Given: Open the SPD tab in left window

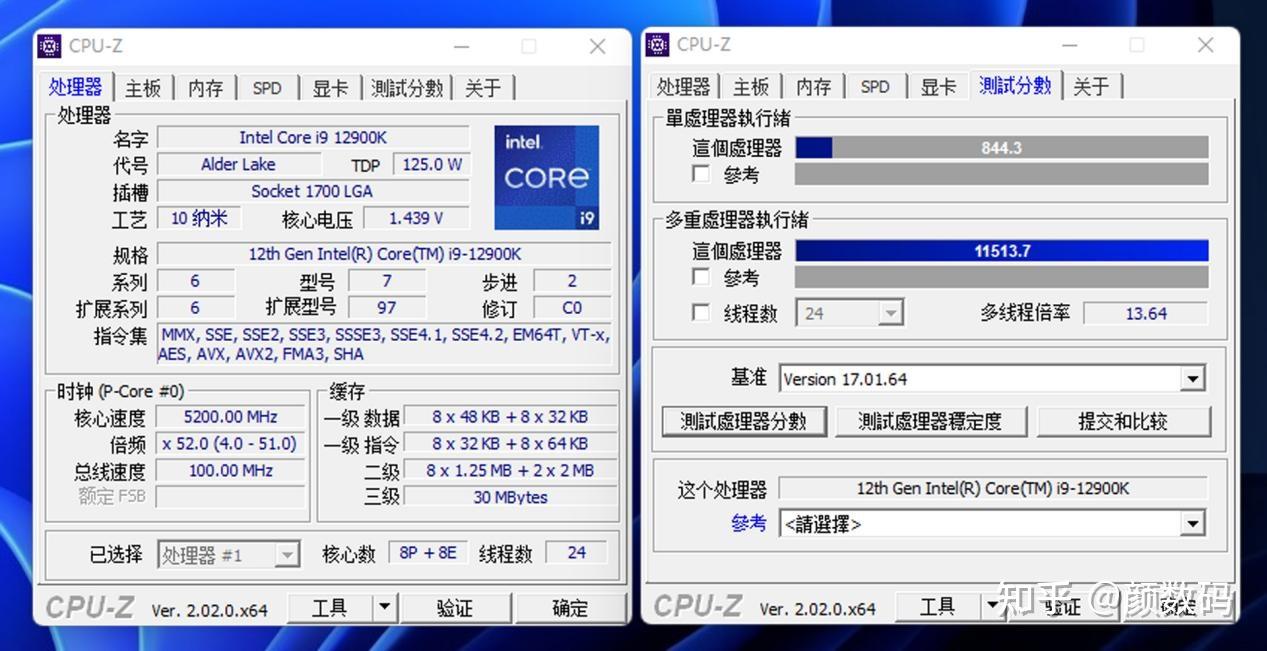Looking at the screenshot, I should (x=266, y=87).
